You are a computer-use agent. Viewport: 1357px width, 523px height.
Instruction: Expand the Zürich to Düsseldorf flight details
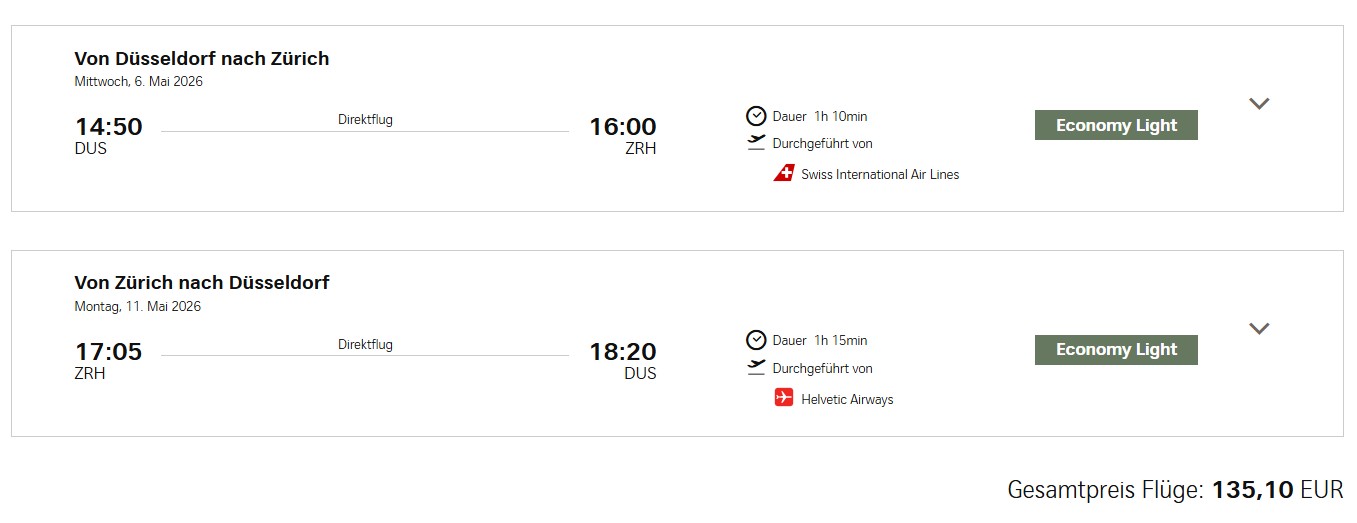pos(1259,328)
